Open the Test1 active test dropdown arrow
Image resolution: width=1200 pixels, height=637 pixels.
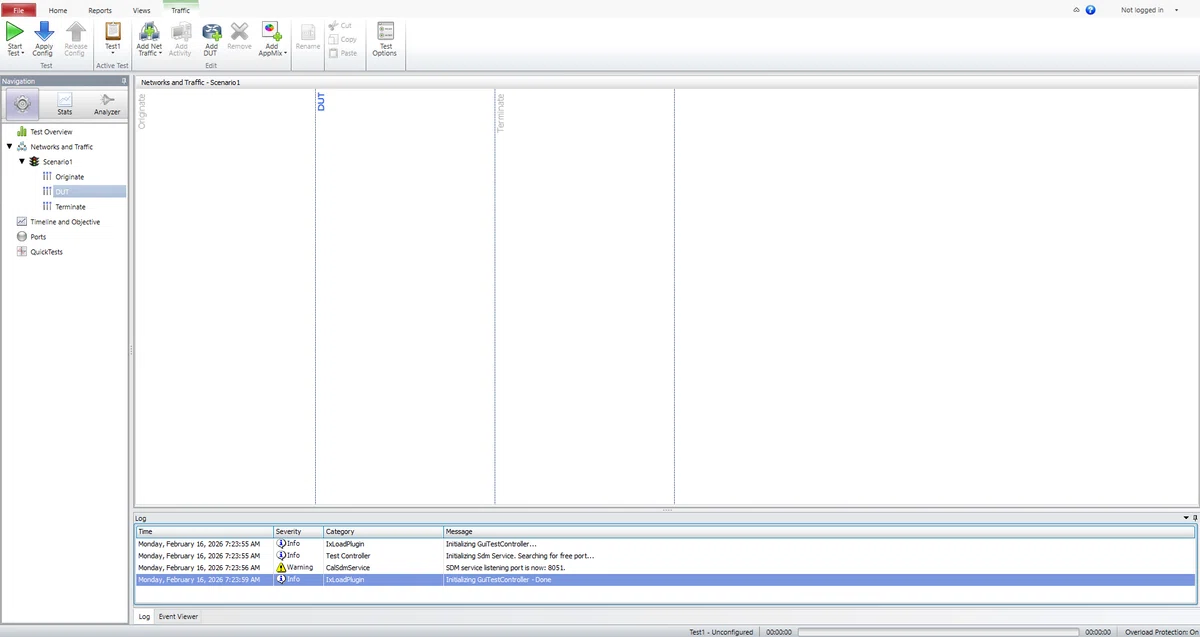pyautogui.click(x=113, y=53)
